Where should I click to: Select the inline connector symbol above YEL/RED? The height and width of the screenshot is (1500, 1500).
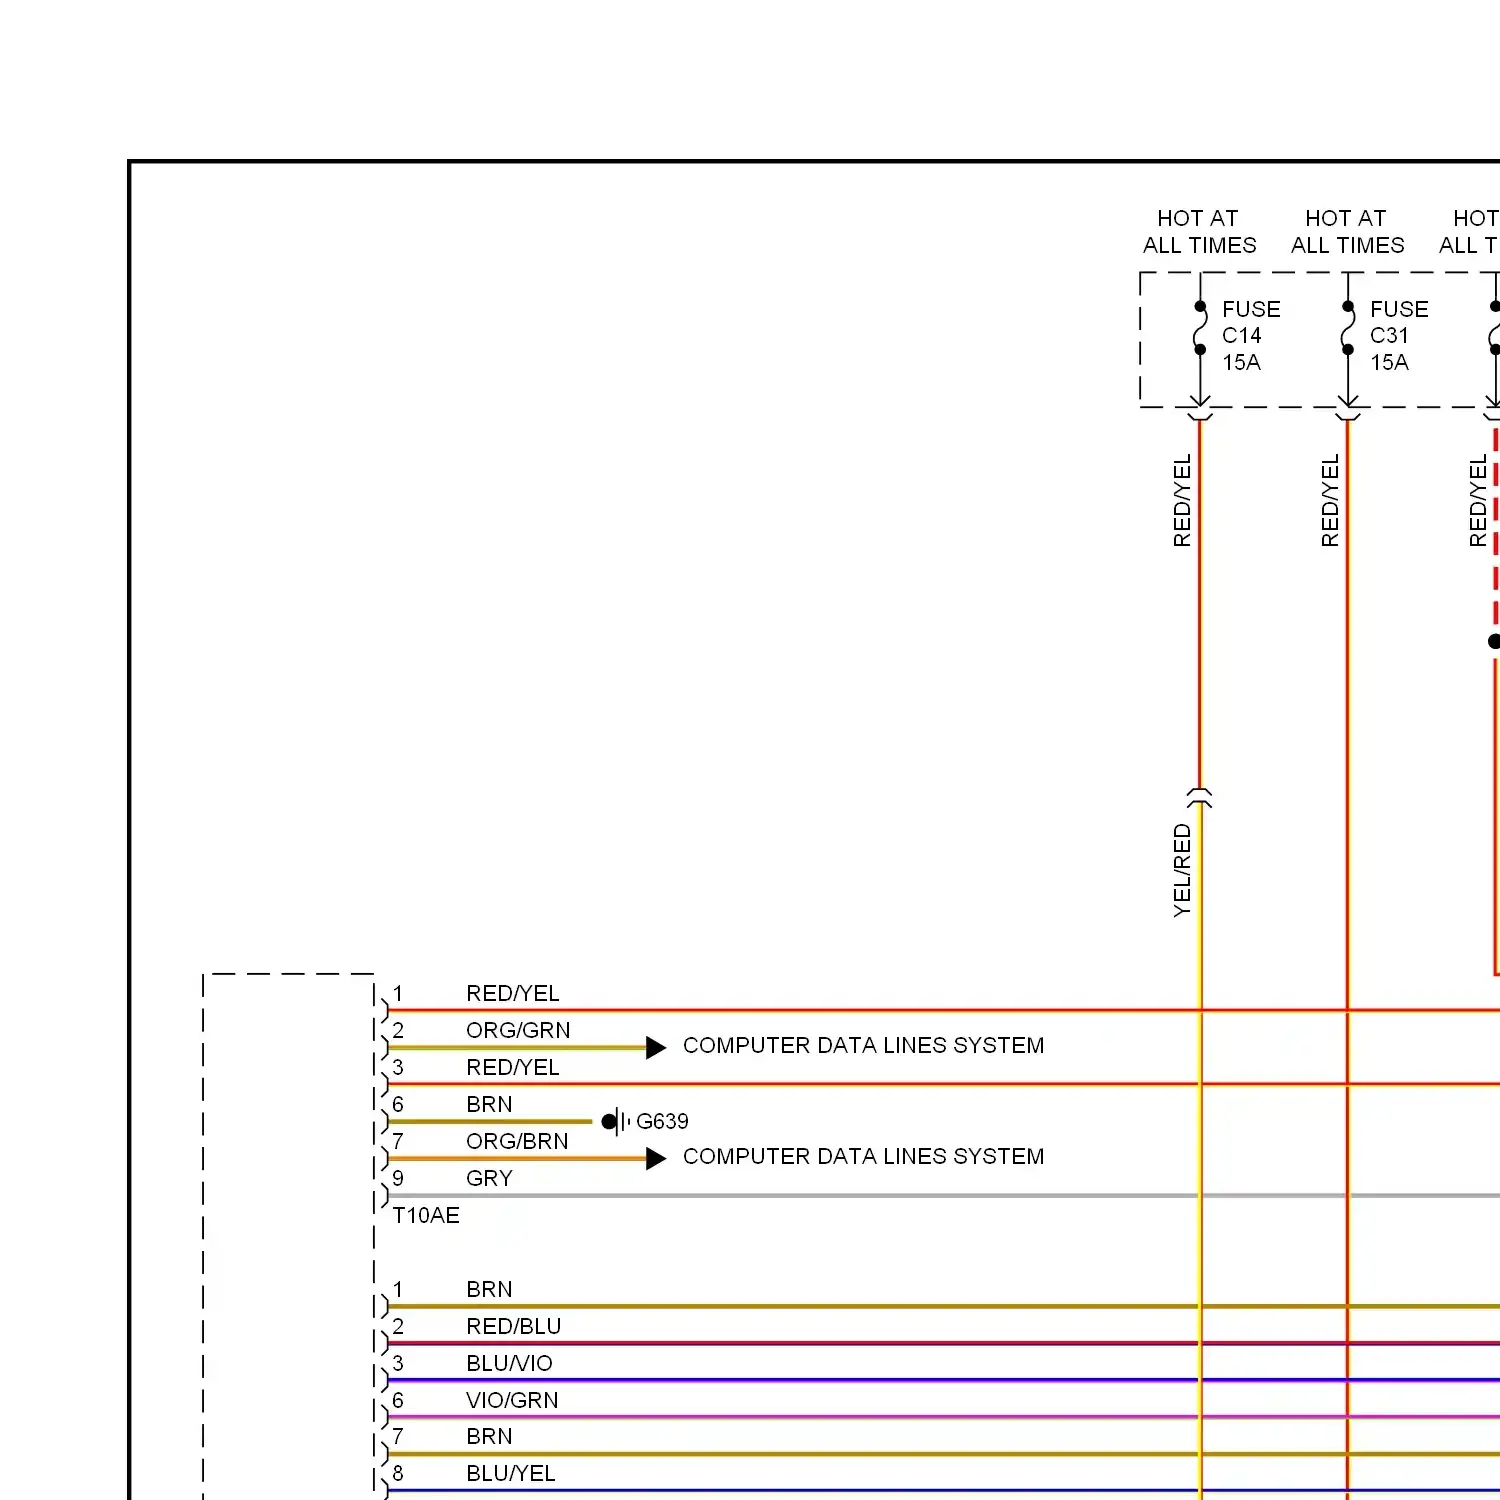[1200, 797]
